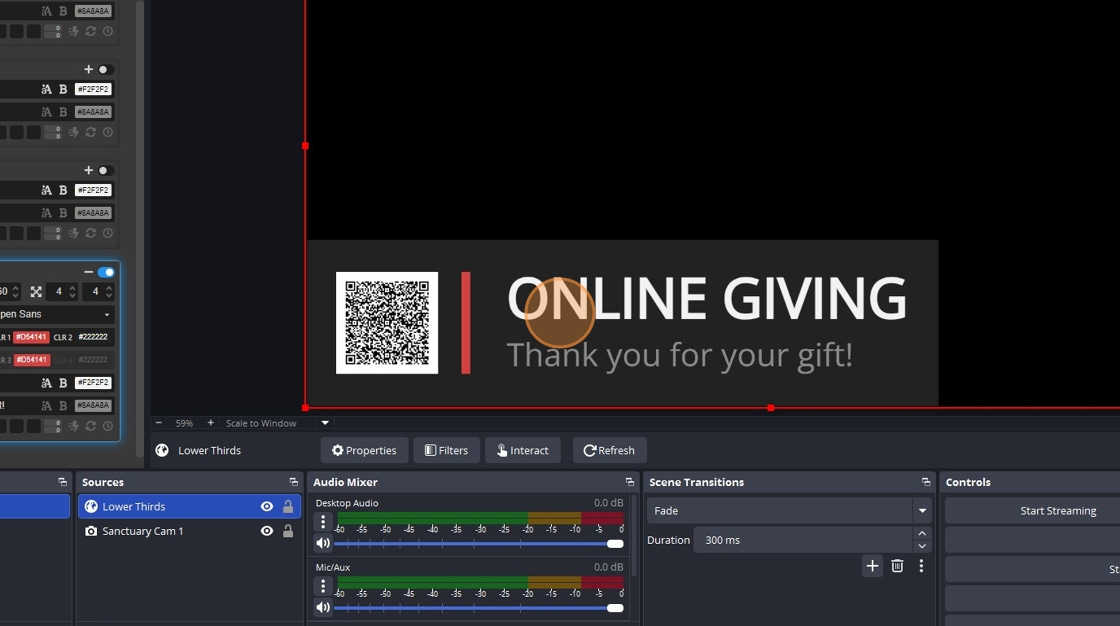Open the CLR 2 #222222 color swatch
Image resolution: width=1120 pixels, height=626 pixels.
click(x=93, y=337)
